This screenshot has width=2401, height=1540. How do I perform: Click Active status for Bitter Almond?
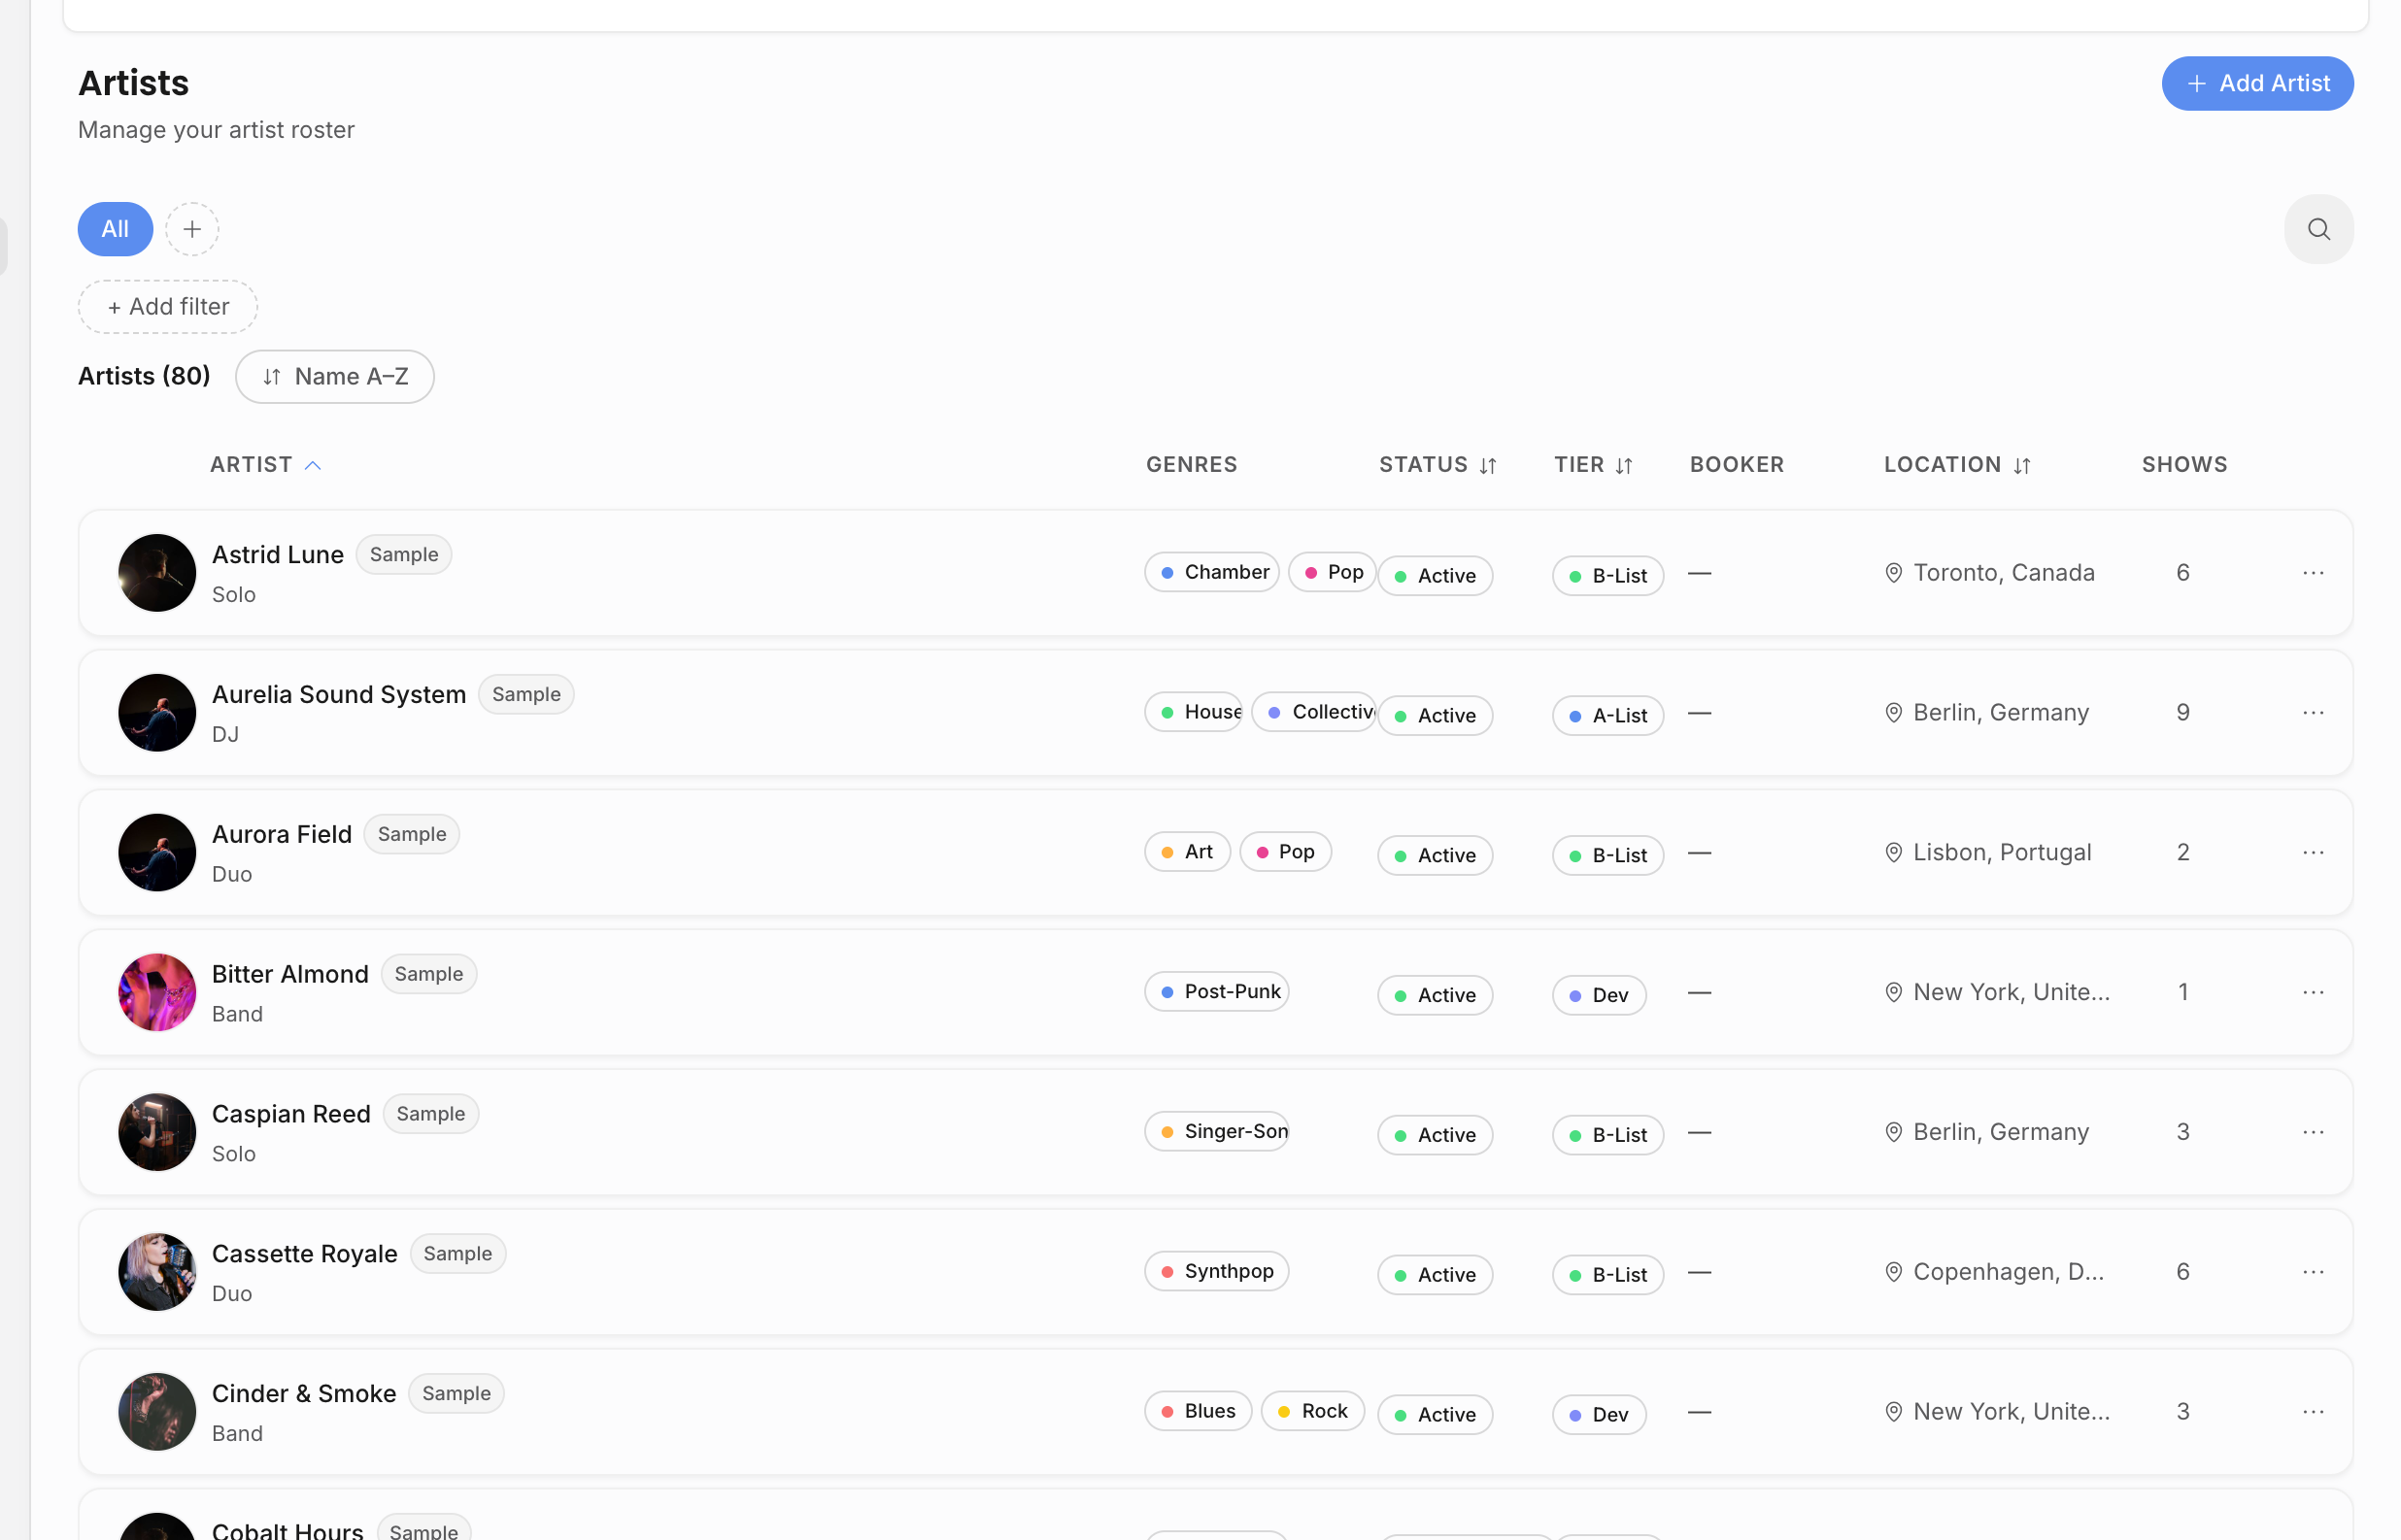tap(1435, 997)
